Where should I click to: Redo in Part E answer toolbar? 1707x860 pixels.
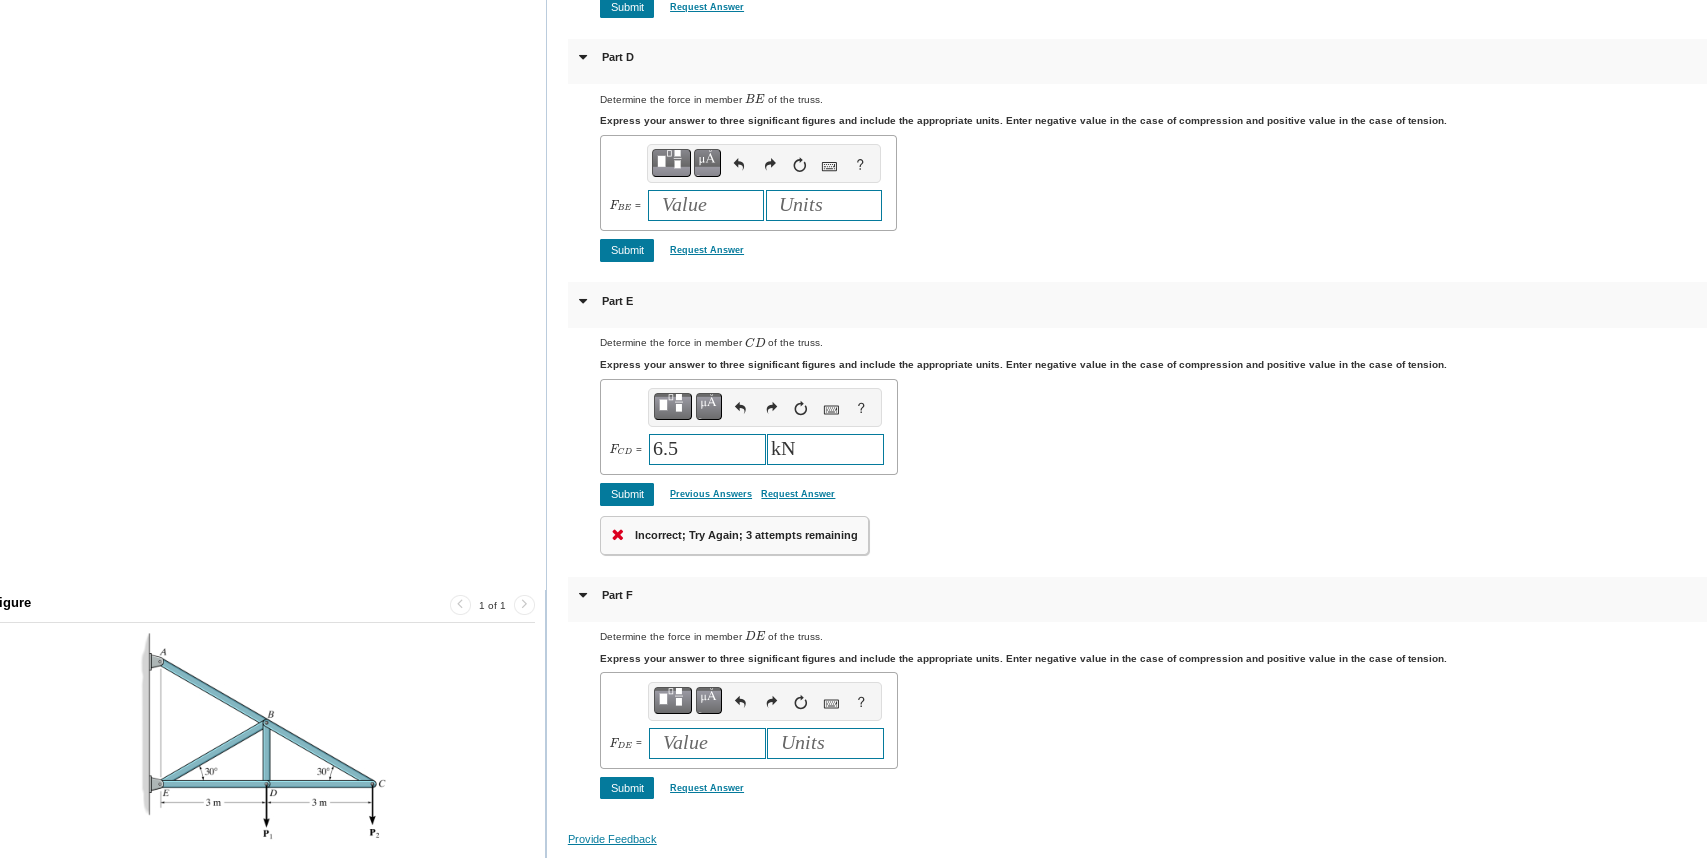click(771, 409)
